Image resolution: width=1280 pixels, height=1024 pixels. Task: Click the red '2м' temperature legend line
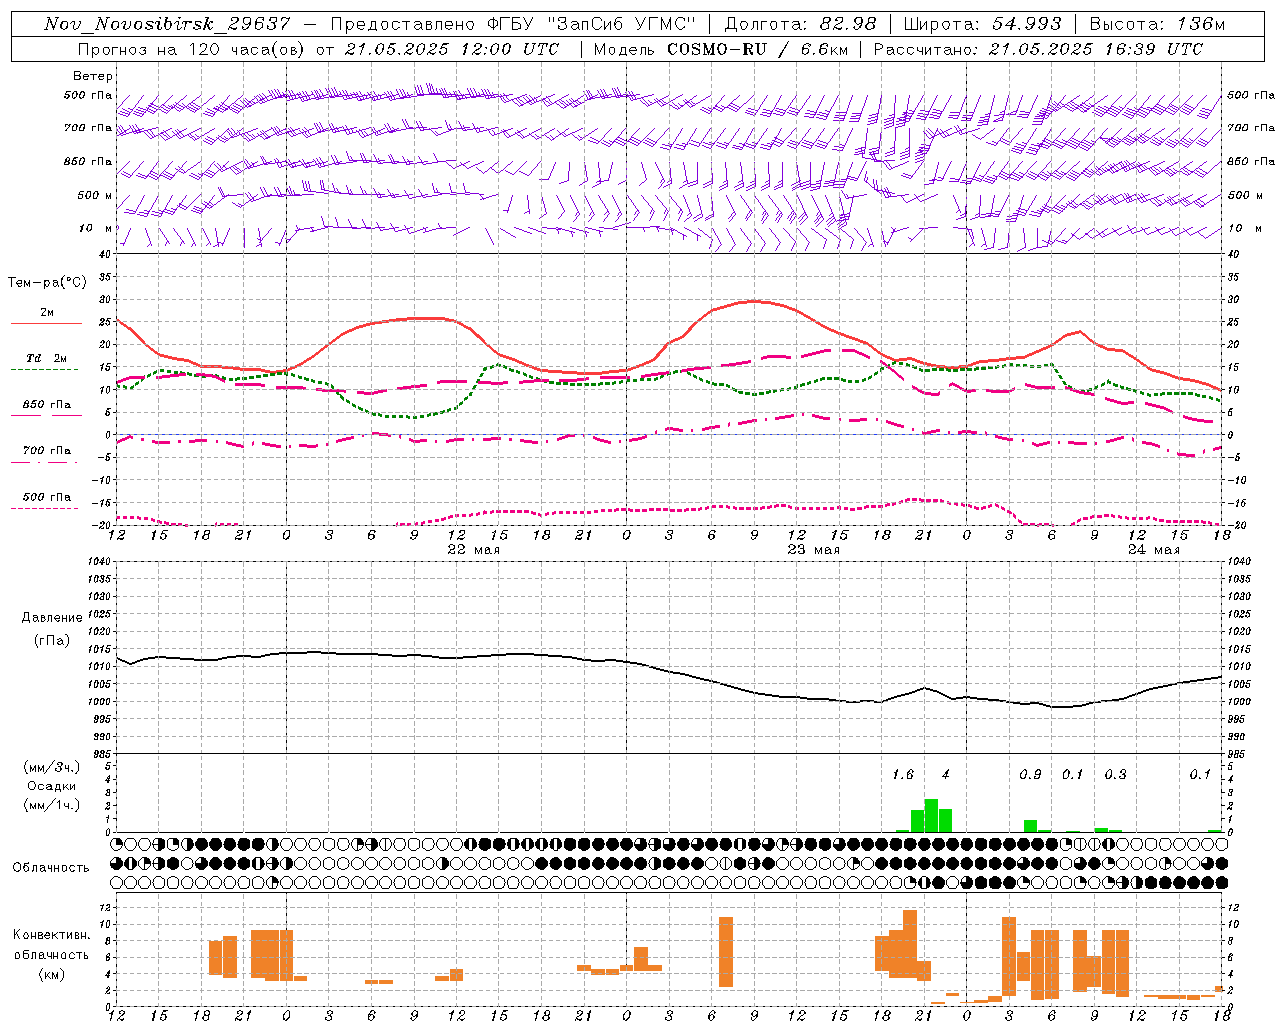[46, 323]
